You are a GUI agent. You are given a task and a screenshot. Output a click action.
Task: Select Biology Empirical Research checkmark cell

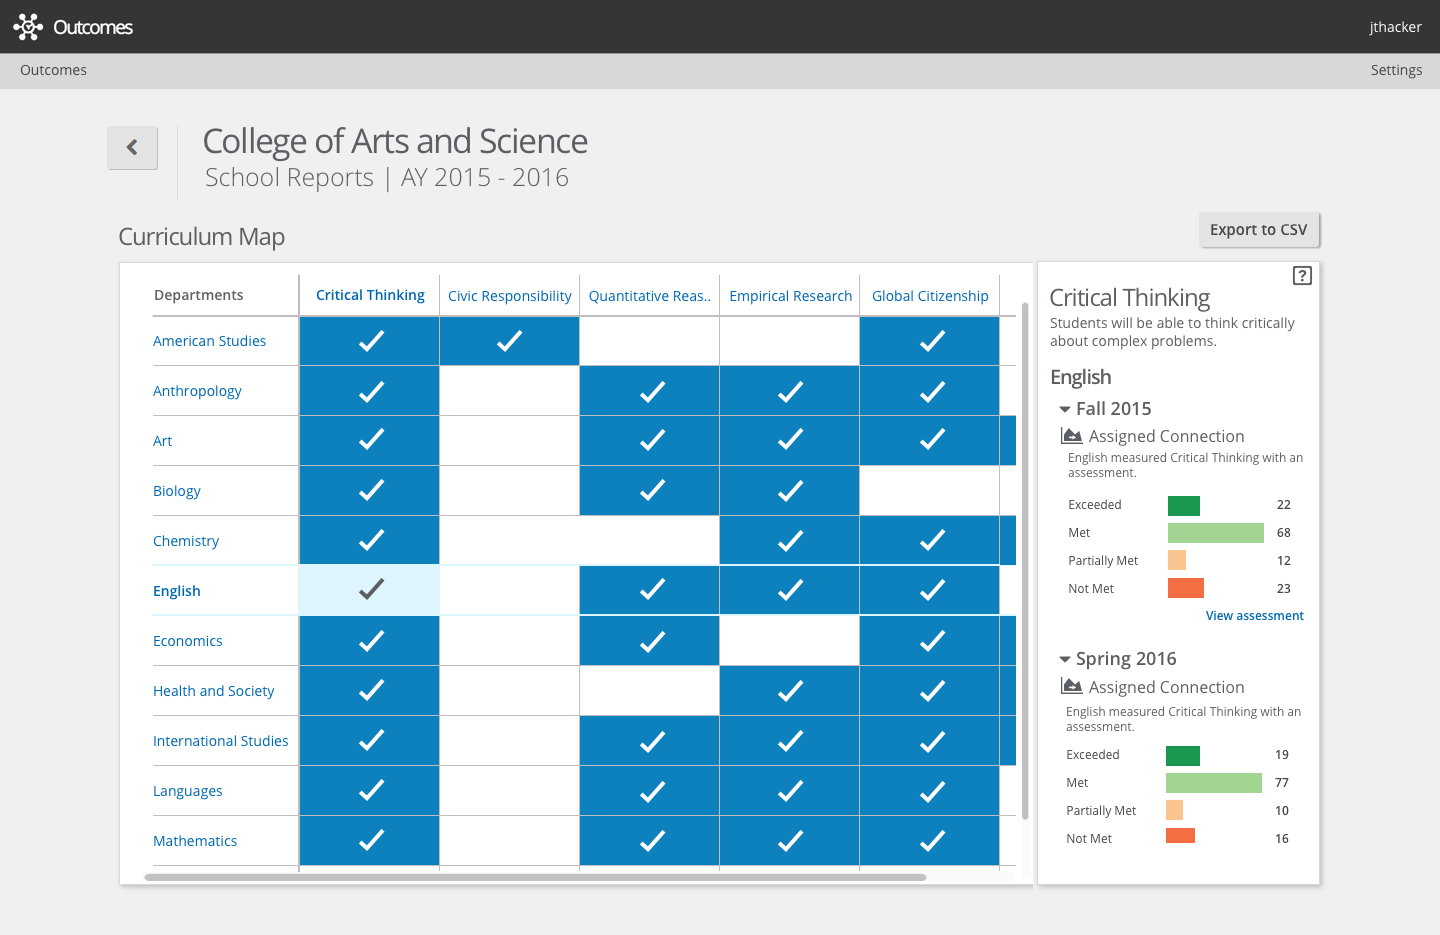[x=790, y=491]
